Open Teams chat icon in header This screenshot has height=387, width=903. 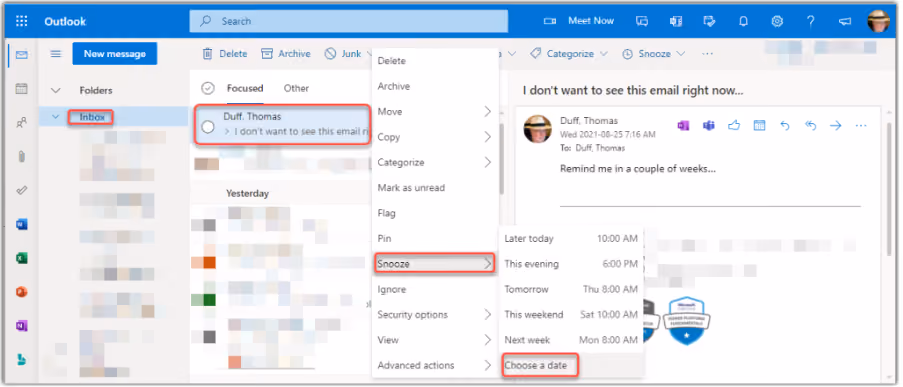pos(642,21)
